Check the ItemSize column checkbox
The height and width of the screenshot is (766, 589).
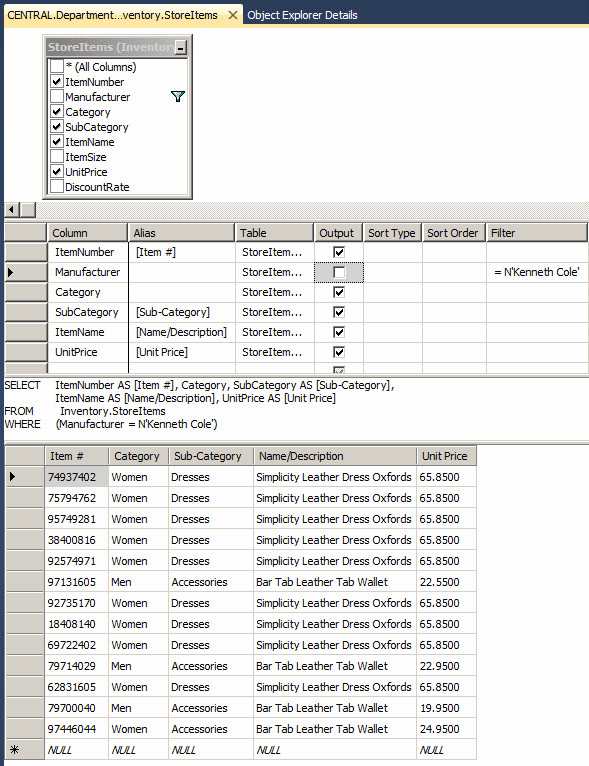tap(57, 157)
